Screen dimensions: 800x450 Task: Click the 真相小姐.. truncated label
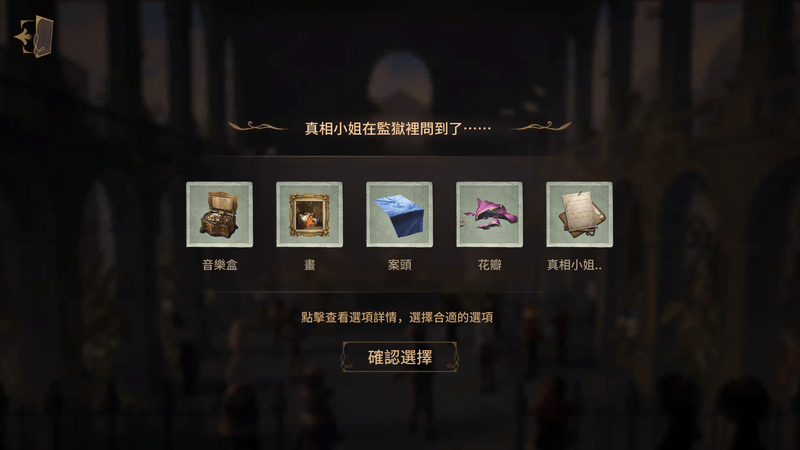click(x=574, y=265)
